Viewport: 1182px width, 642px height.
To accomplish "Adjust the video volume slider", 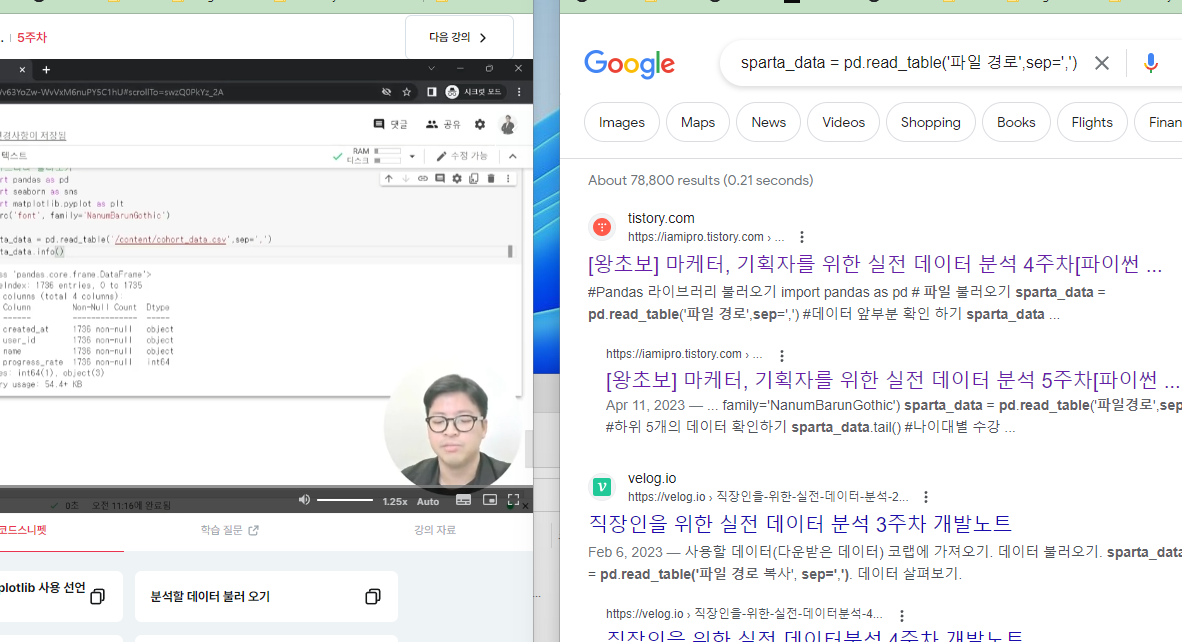I will [344, 500].
